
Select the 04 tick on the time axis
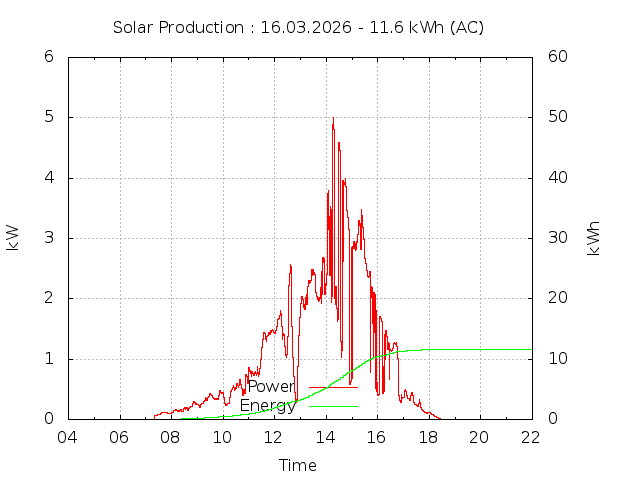(x=68, y=437)
